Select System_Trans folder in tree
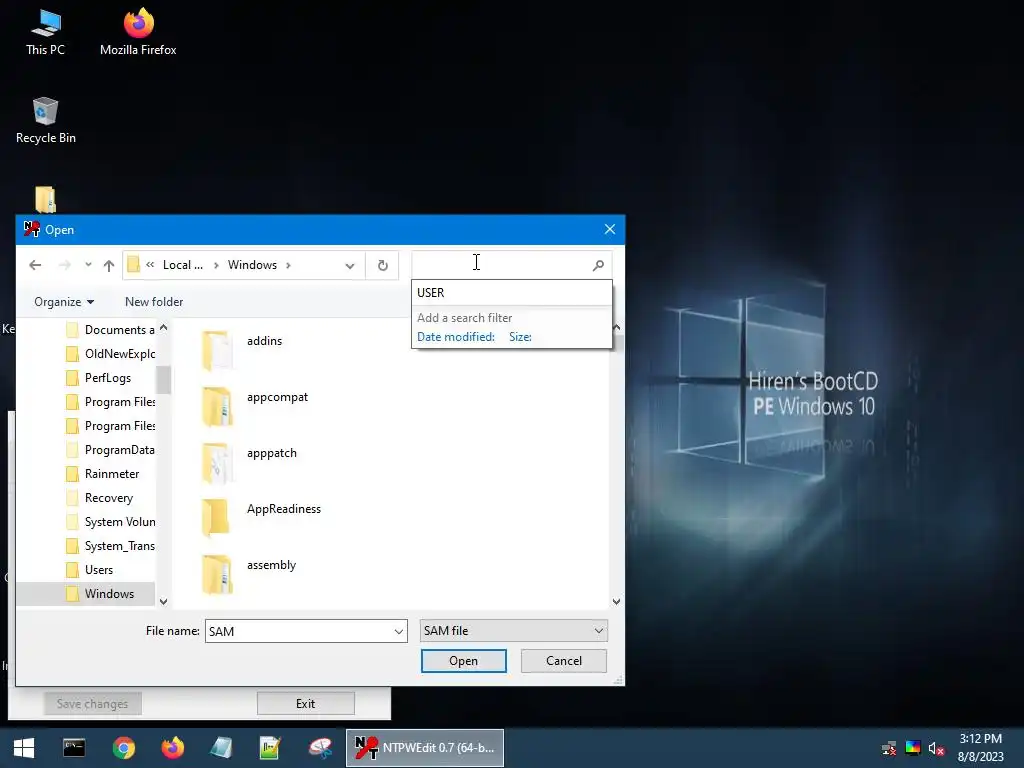 110,546
